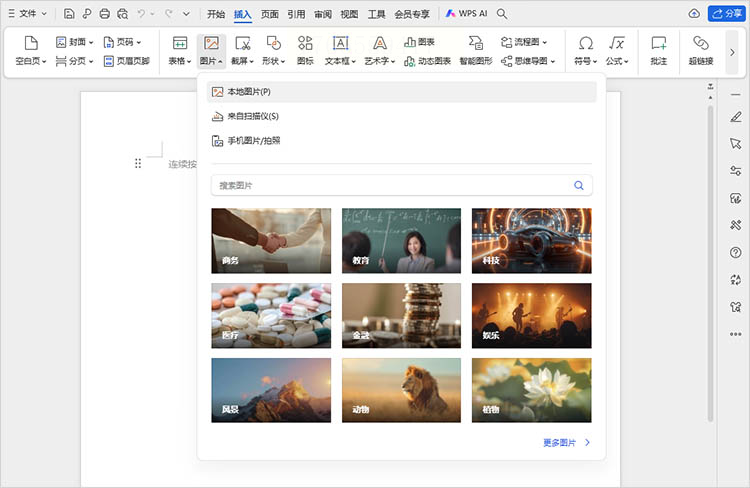
Task: Switch to the 开始 Home tab
Action: pyautogui.click(x=216, y=14)
